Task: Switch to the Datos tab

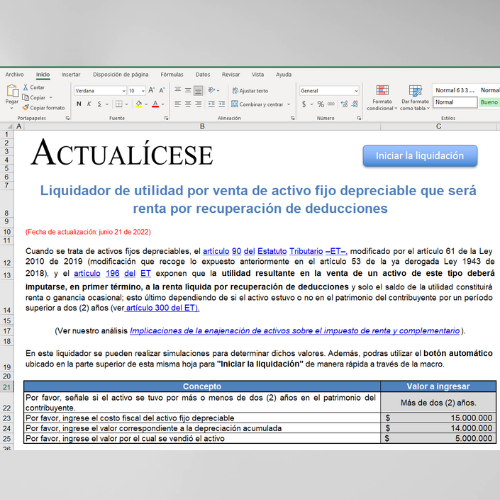Action: tap(203, 74)
